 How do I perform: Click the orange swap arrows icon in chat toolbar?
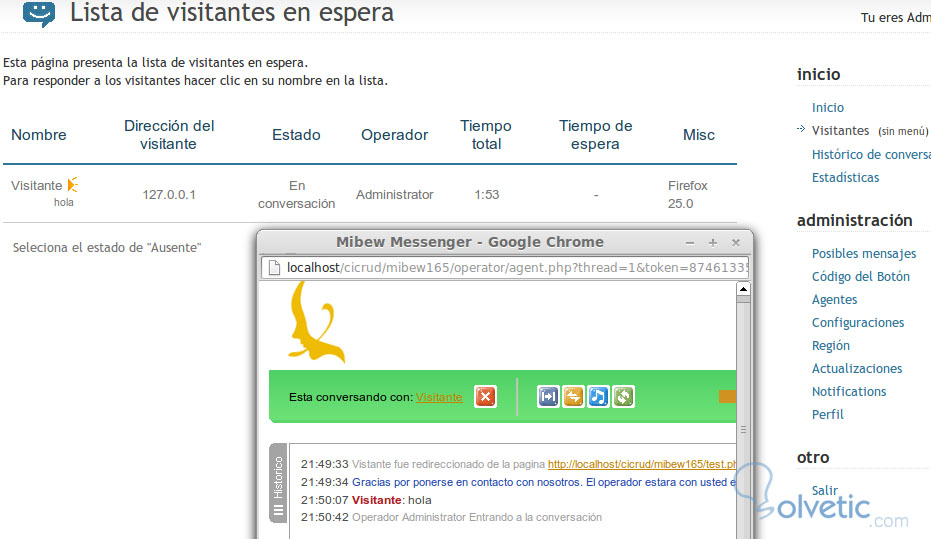pos(573,397)
